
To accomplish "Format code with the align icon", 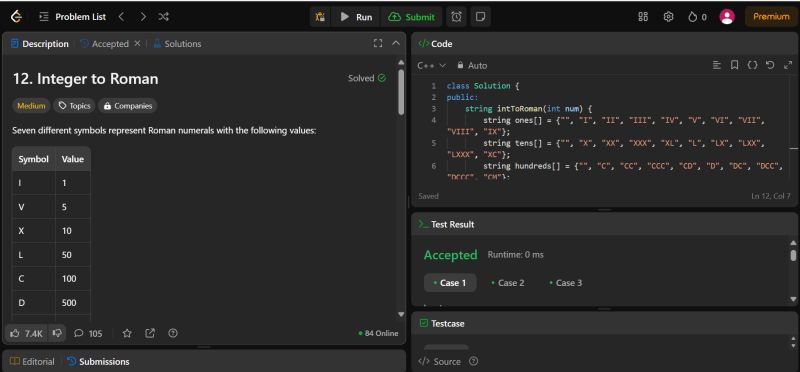I will pyautogui.click(x=717, y=65).
